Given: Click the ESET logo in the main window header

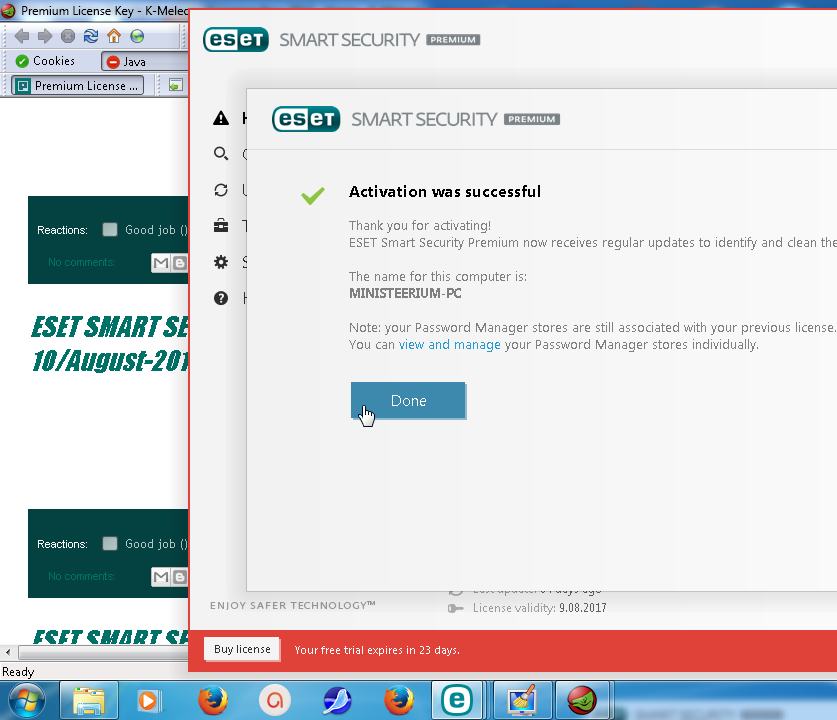Looking at the screenshot, I should pyautogui.click(x=236, y=39).
